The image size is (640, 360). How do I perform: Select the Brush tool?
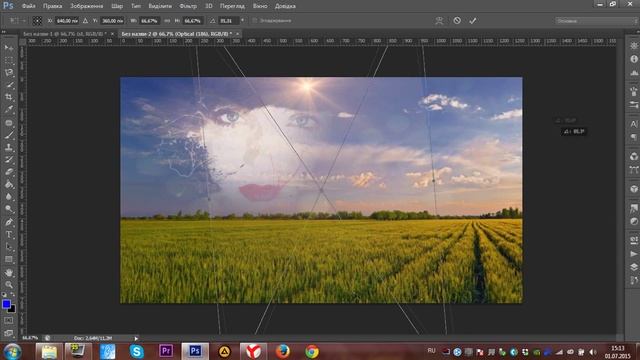9,135
